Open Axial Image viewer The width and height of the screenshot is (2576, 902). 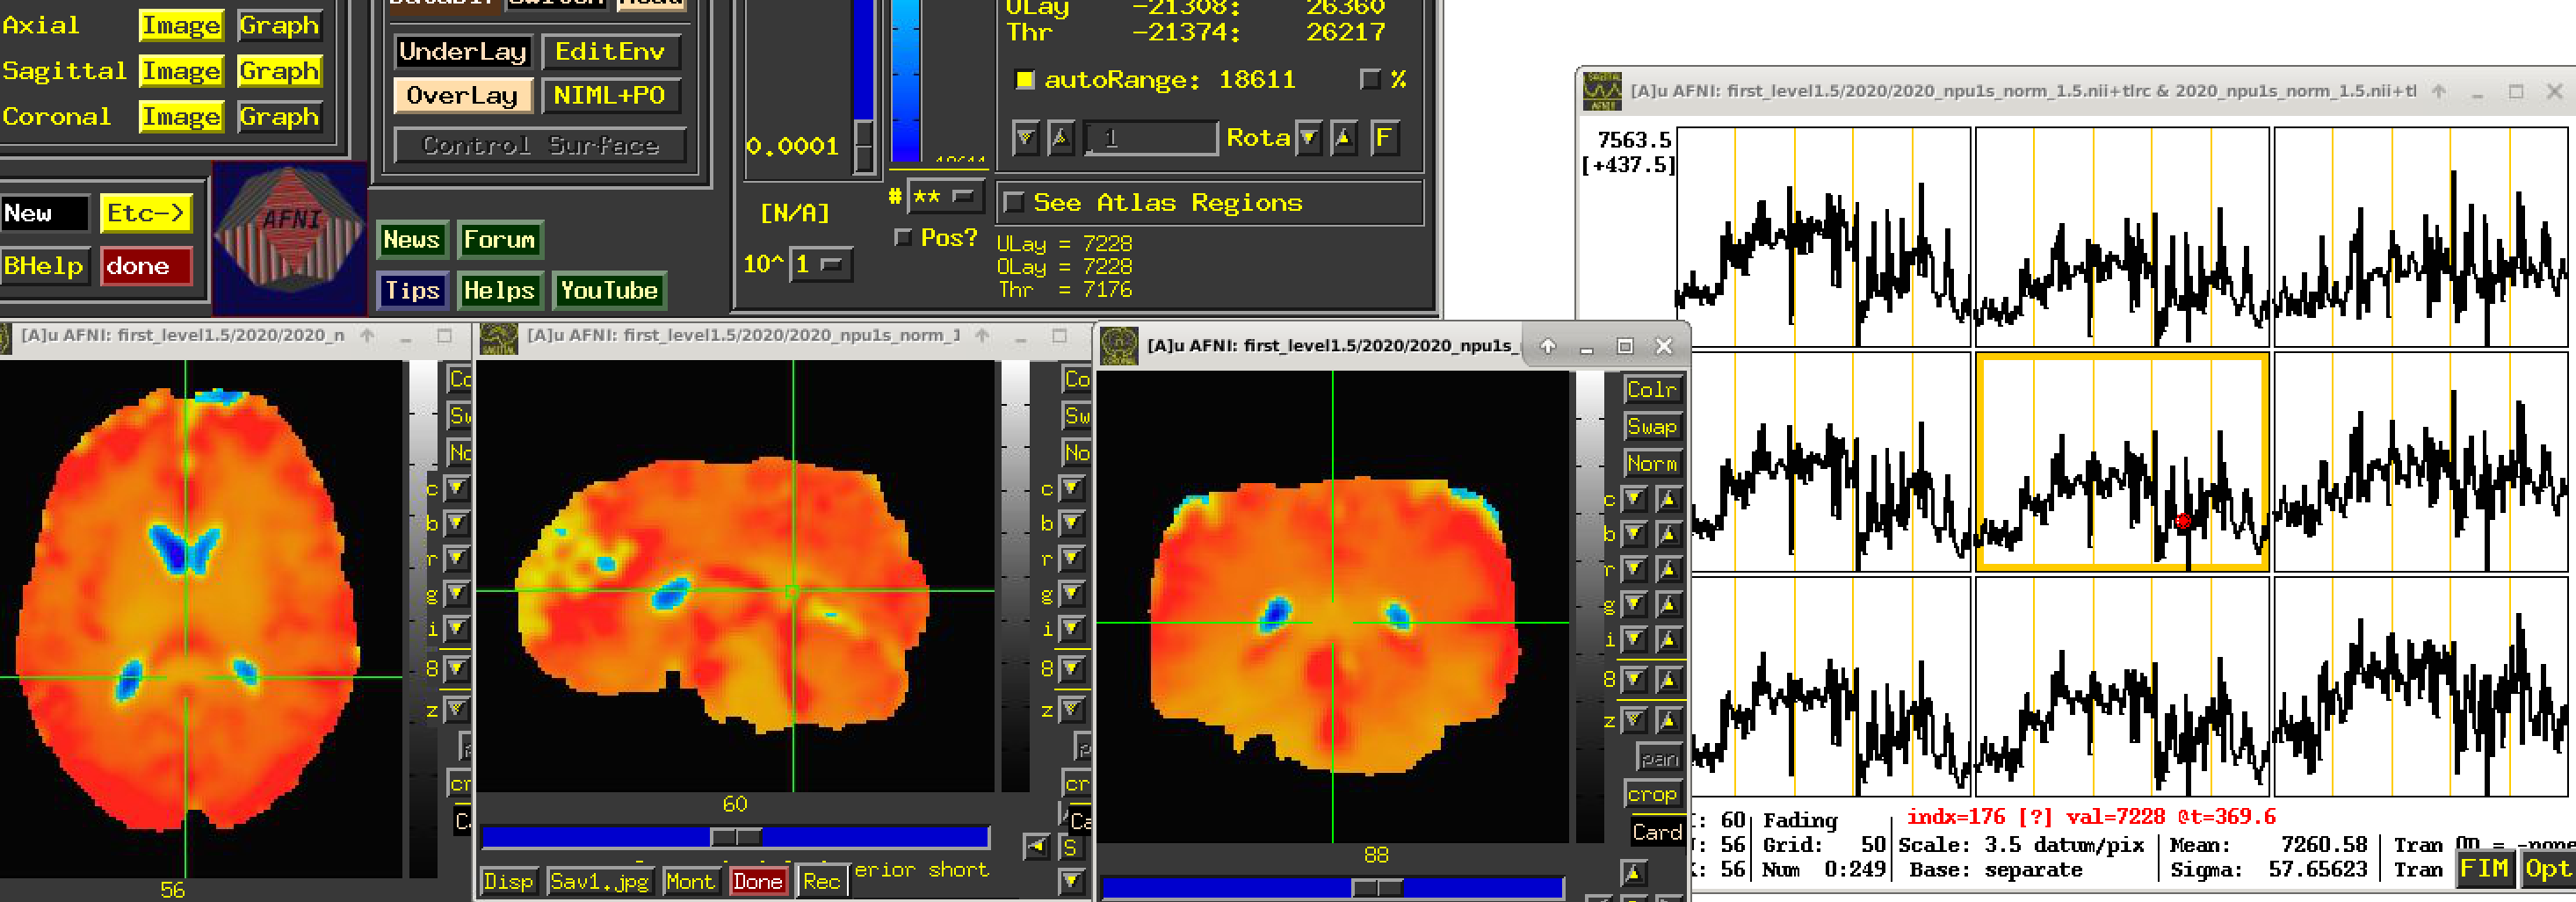pos(181,26)
